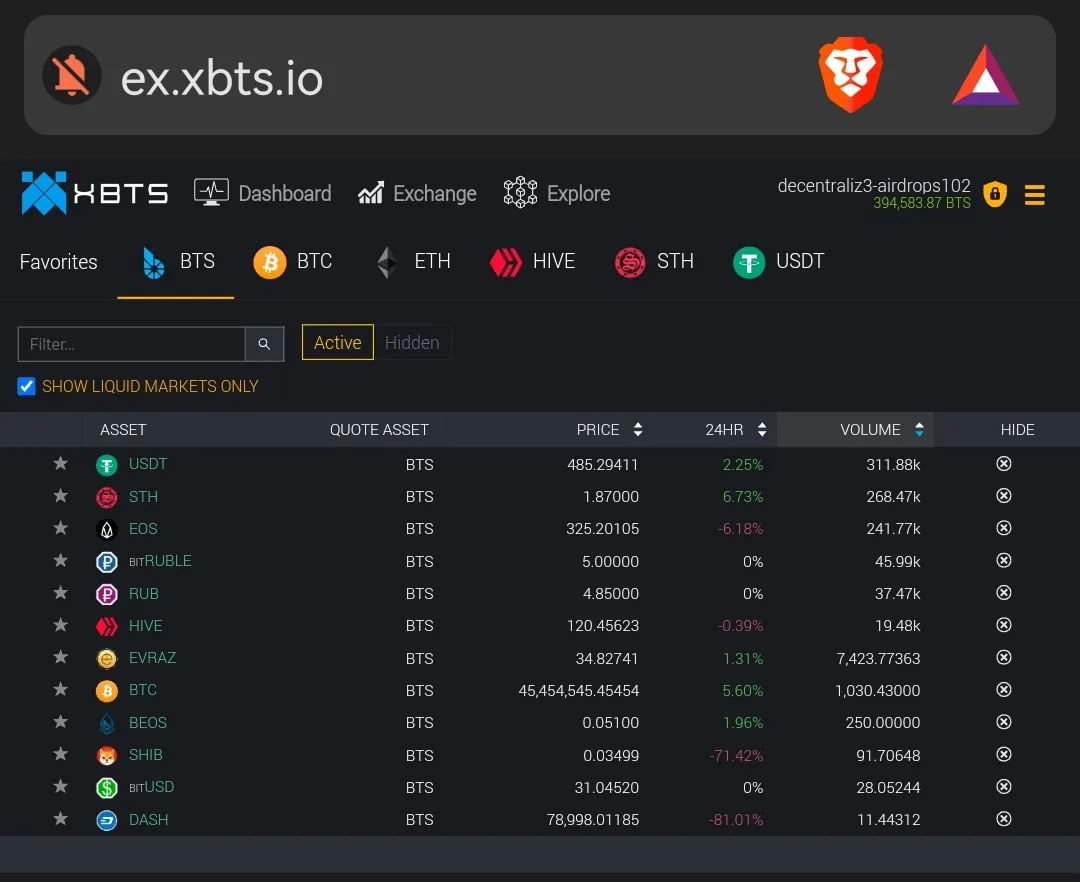
Task: Hide the bitRUBLE market row
Action: pyautogui.click(x=1004, y=560)
